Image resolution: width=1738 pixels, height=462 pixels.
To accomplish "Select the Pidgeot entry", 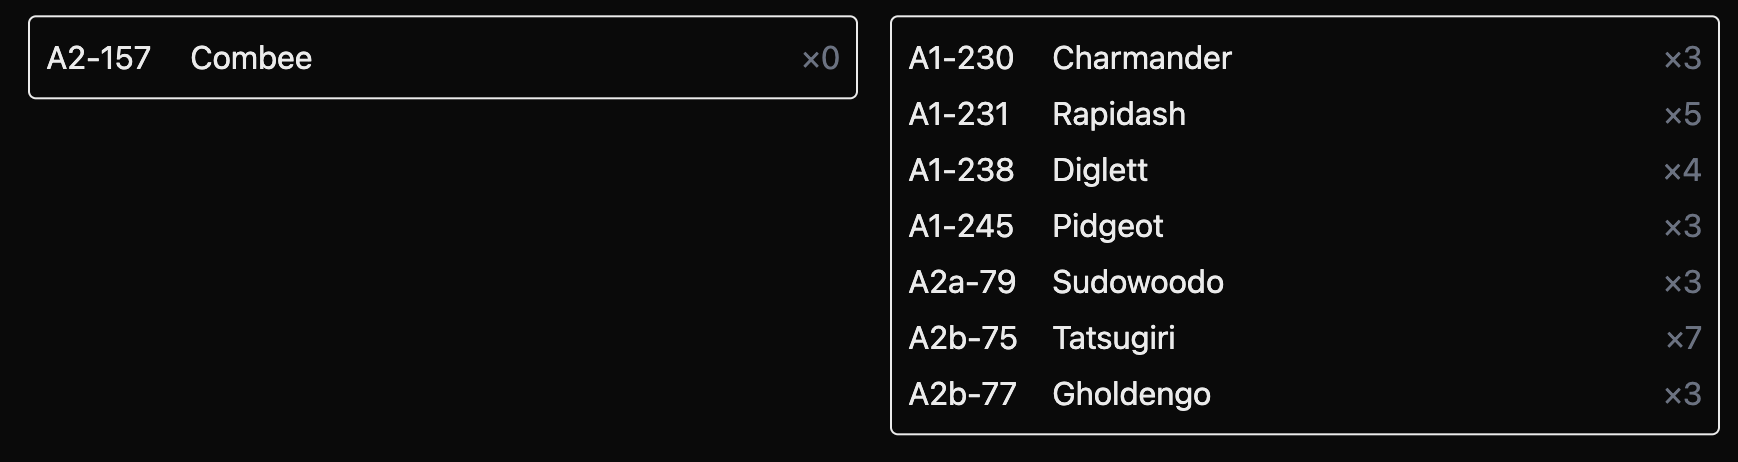I will click(1107, 226).
